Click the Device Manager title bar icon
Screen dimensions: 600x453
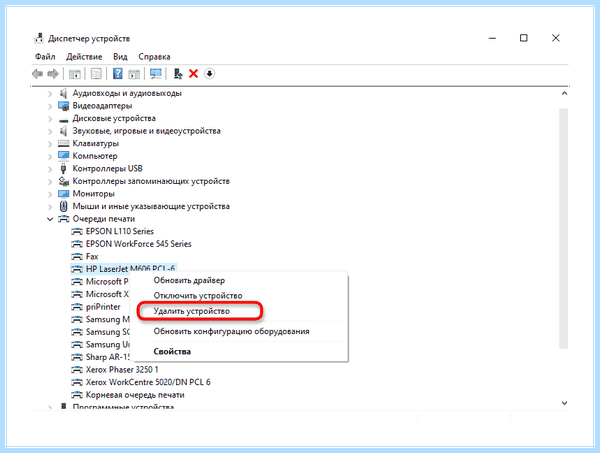[x=39, y=38]
